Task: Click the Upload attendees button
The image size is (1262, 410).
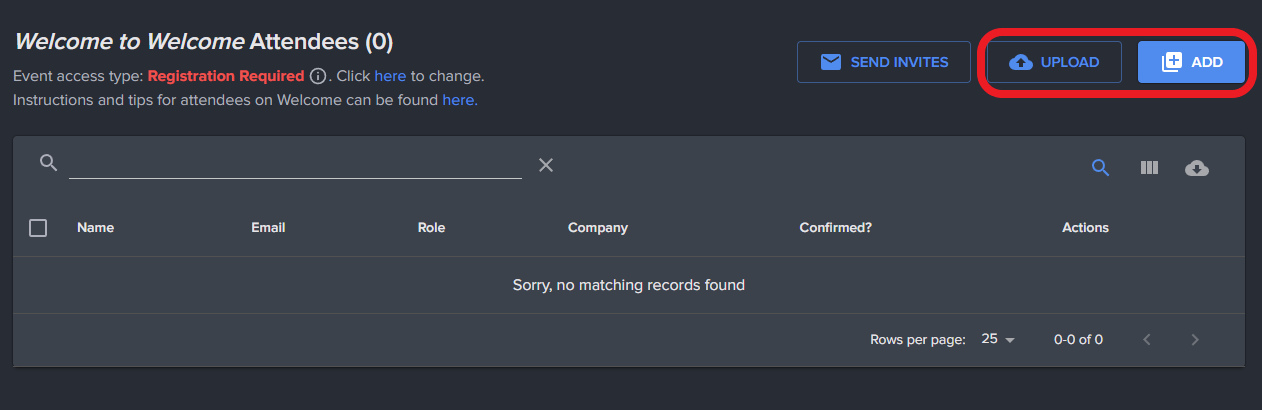Action: [x=1054, y=62]
